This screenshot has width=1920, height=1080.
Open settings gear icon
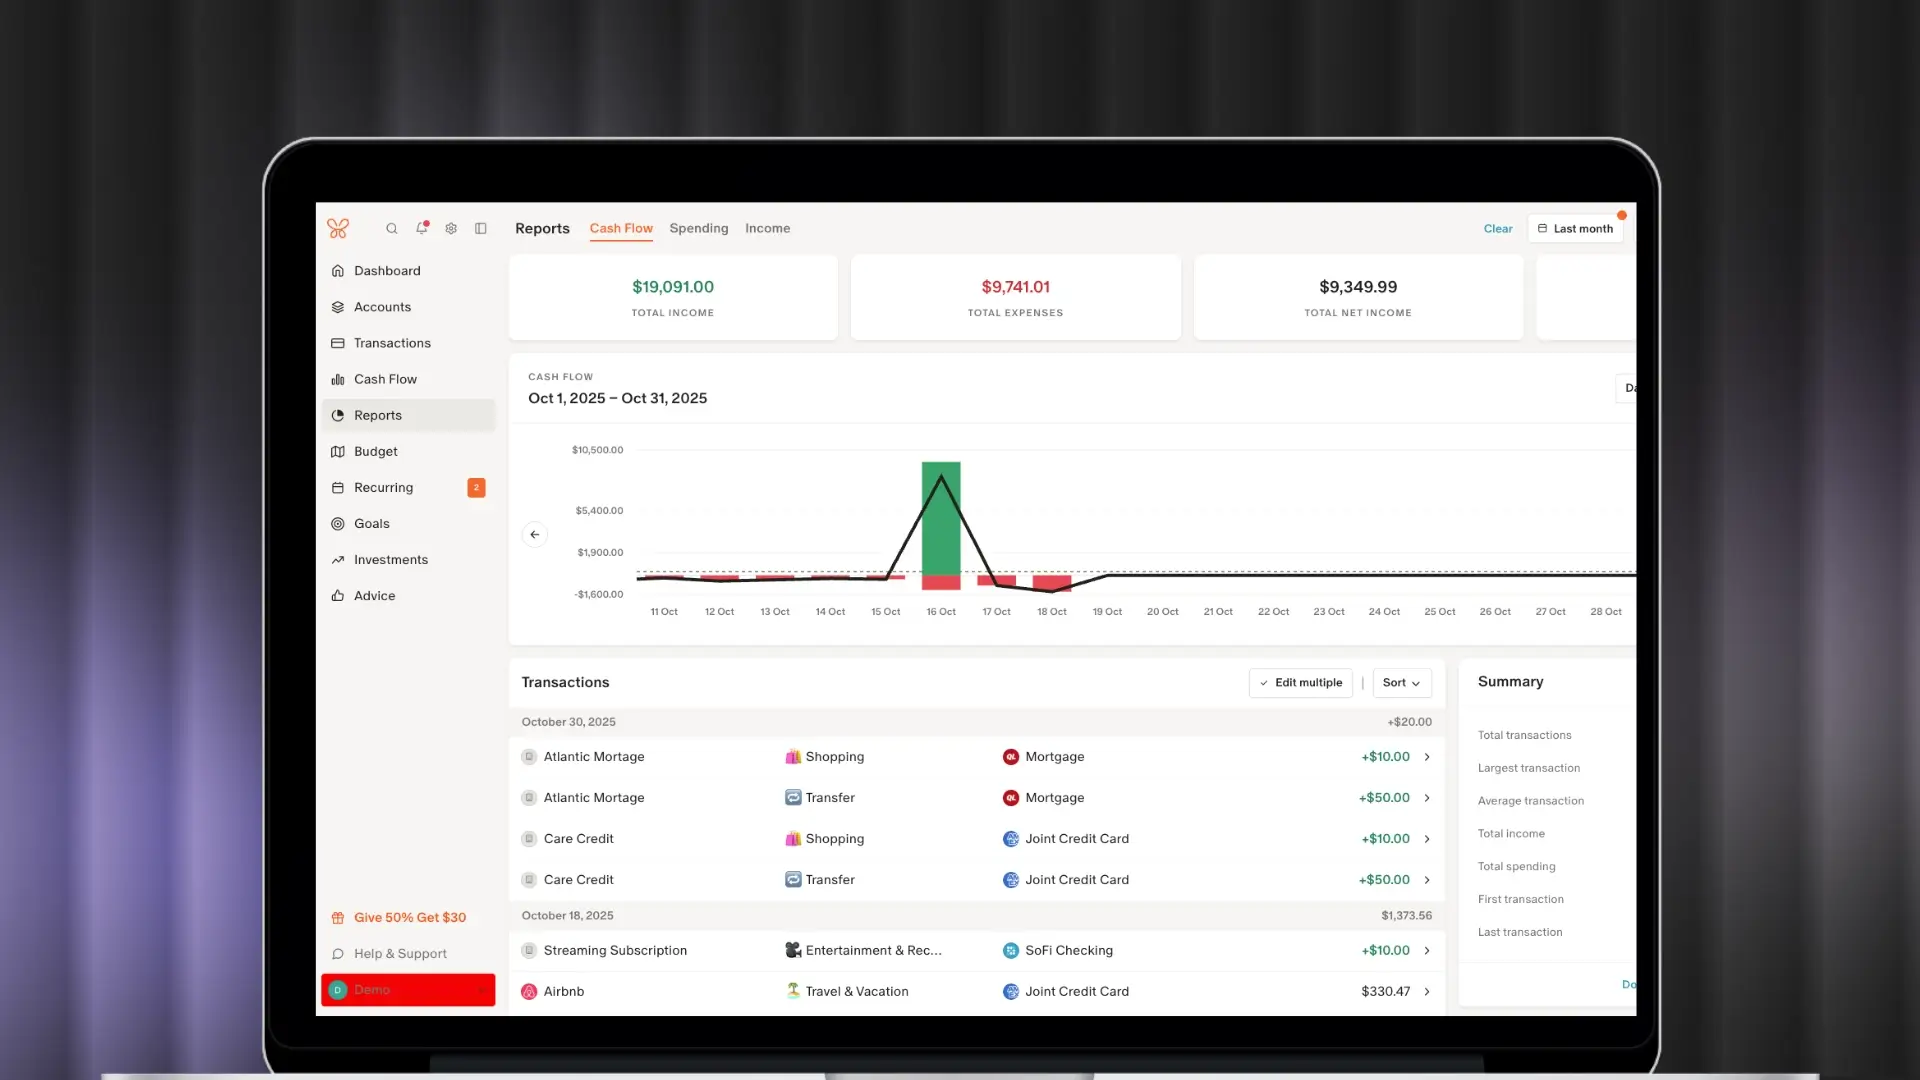[x=451, y=229]
